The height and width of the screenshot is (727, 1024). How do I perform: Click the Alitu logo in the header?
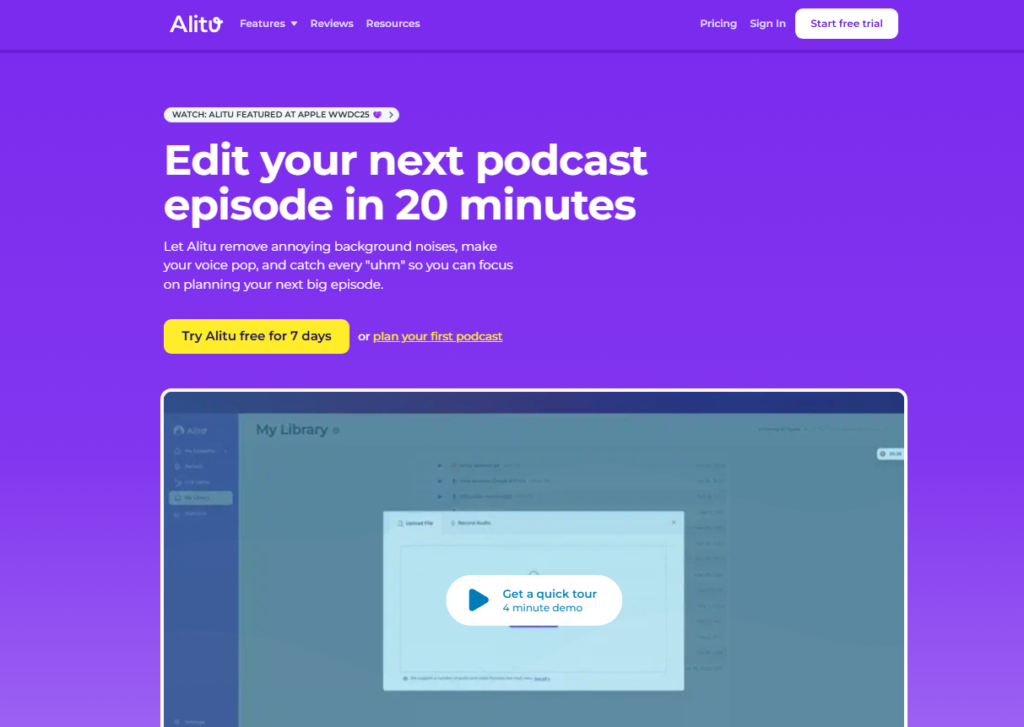click(196, 24)
